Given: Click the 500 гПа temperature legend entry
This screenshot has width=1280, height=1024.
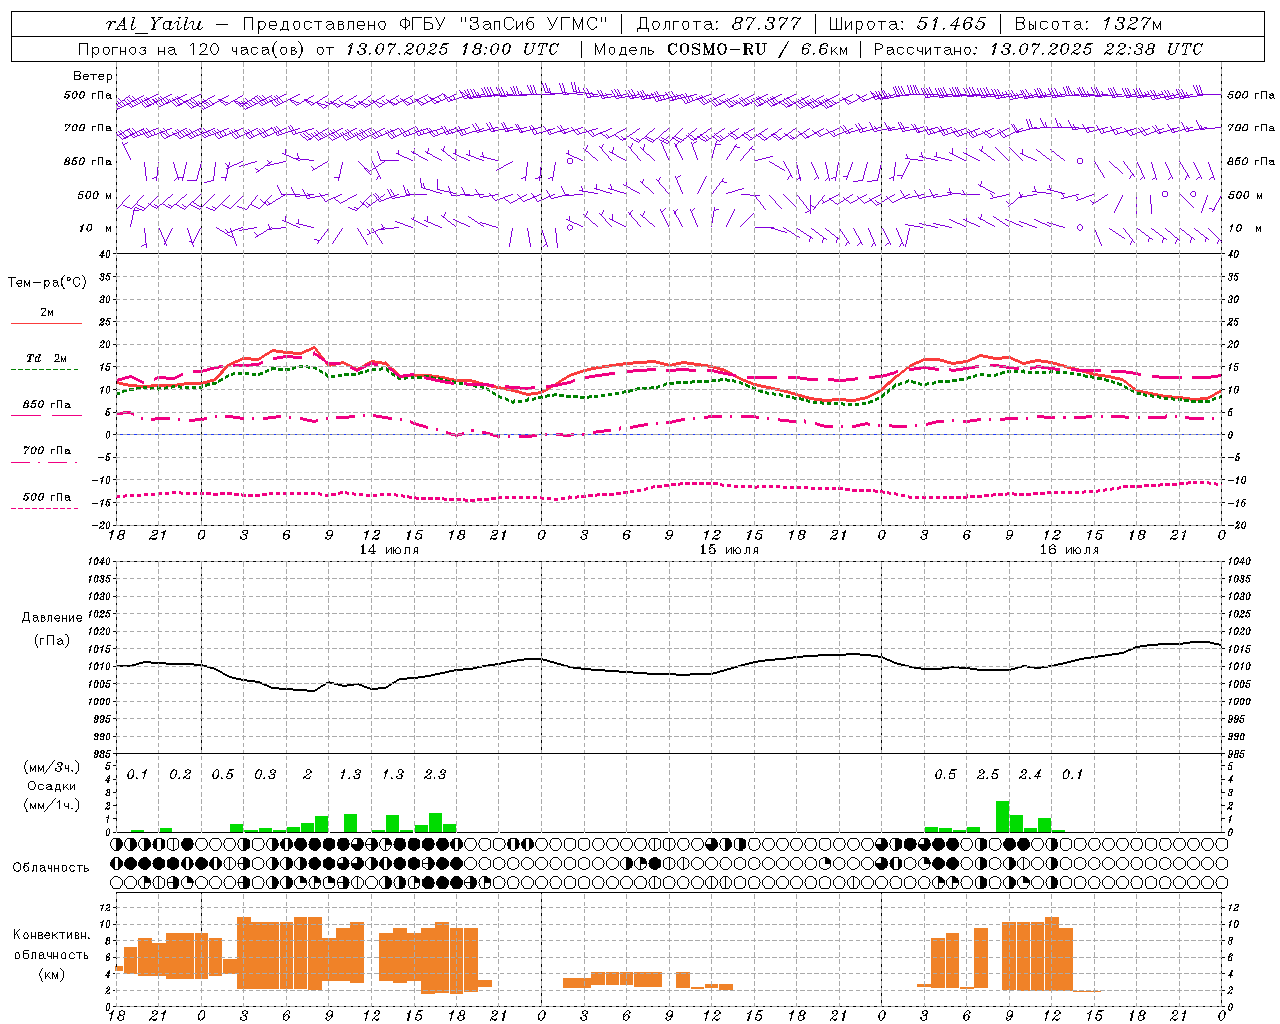Looking at the screenshot, I should pyautogui.click(x=47, y=496).
